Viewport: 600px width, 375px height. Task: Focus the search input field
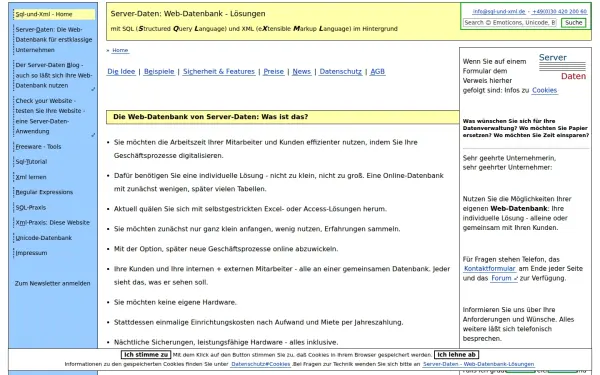click(x=510, y=23)
